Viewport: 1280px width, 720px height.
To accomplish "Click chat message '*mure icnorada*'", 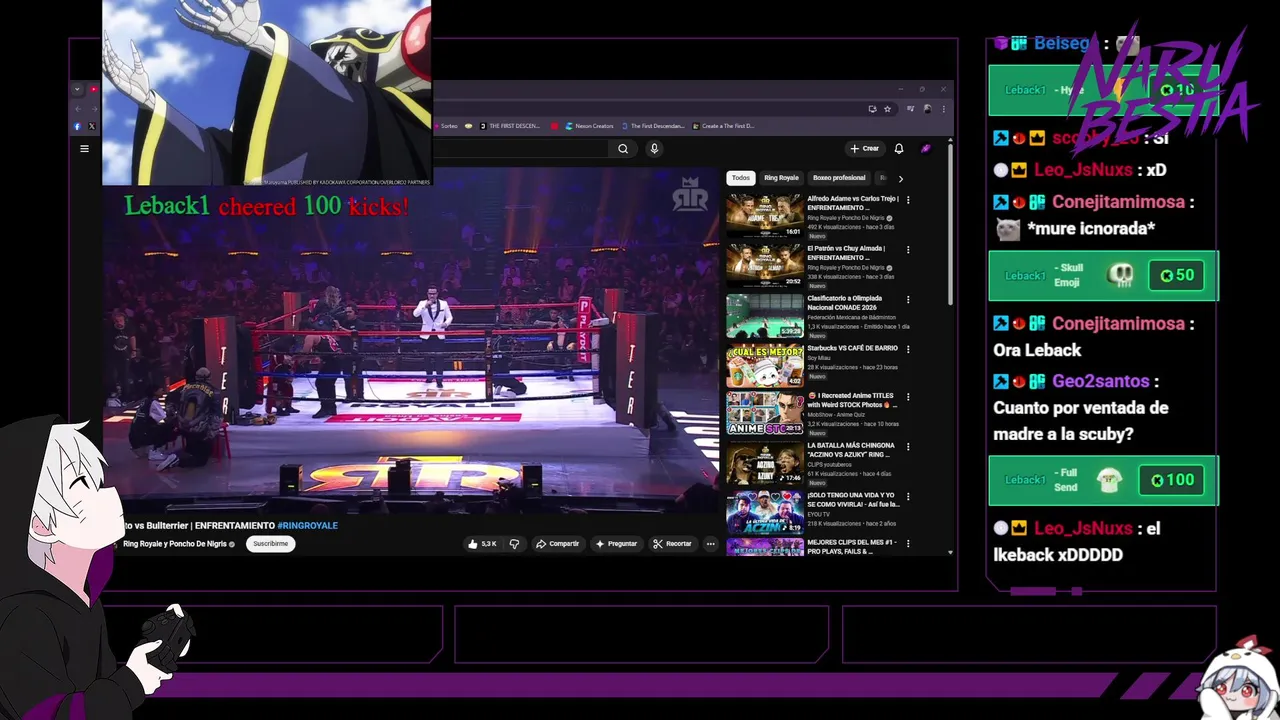I will pyautogui.click(x=1091, y=229).
